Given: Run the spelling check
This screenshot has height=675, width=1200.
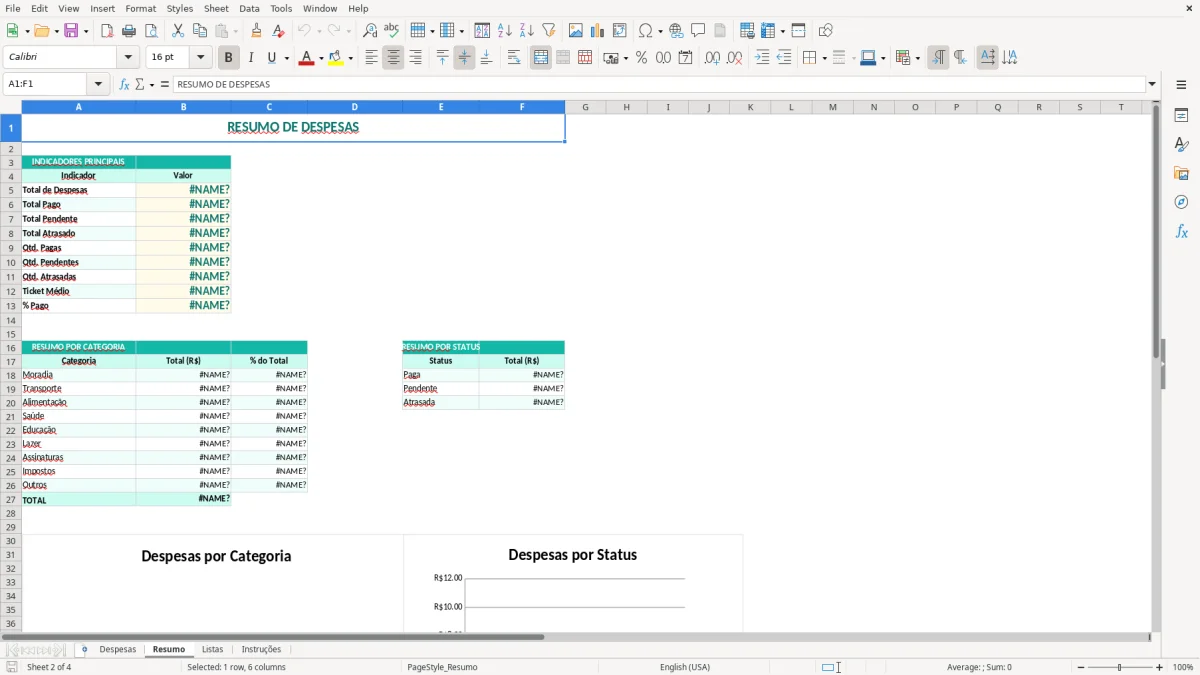Looking at the screenshot, I should 392,31.
